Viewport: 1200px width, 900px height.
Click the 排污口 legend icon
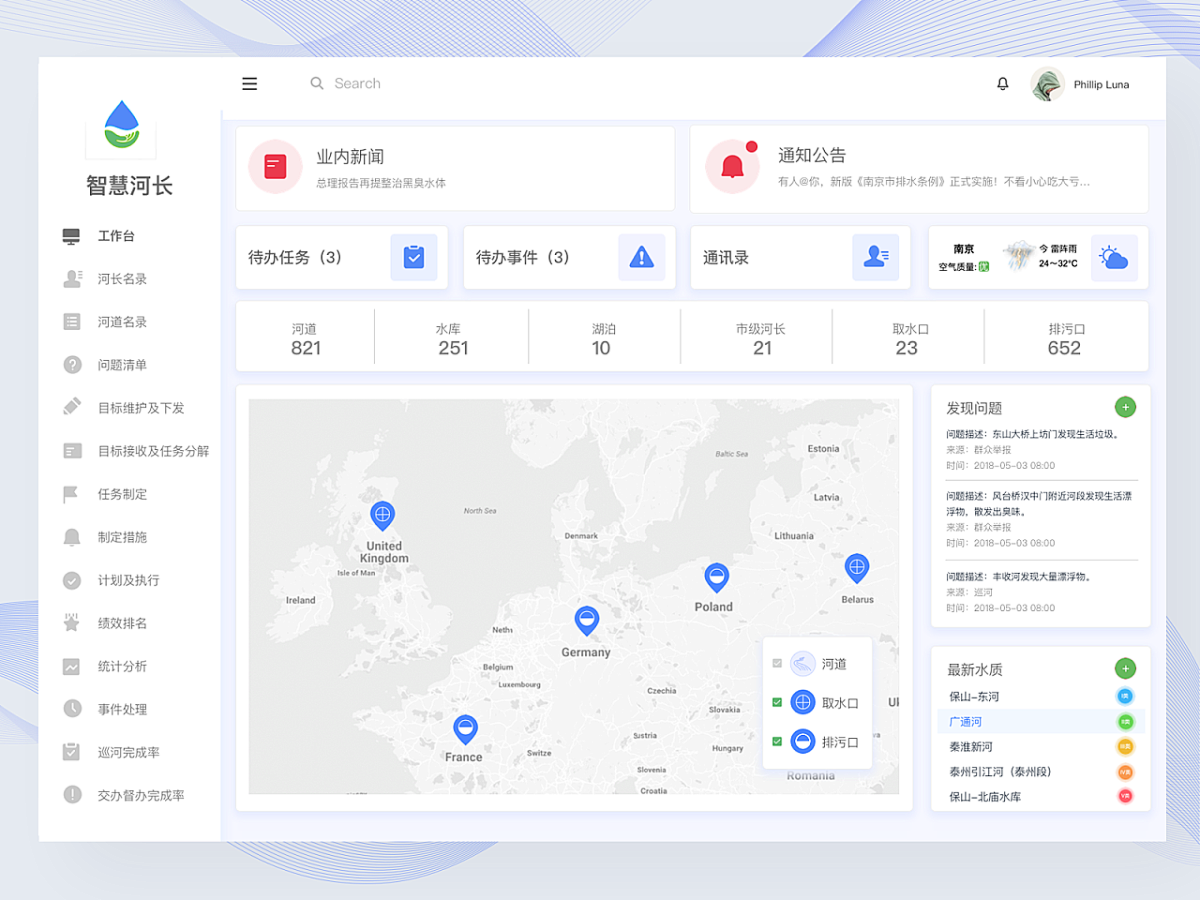(x=803, y=741)
